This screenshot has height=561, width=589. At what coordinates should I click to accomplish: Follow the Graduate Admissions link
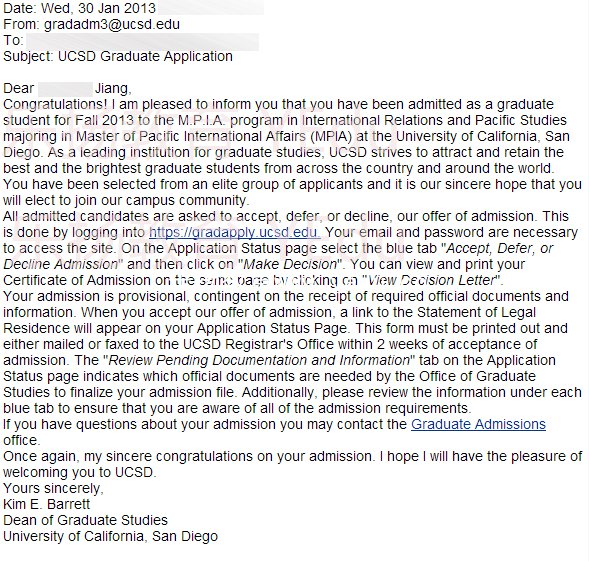[478, 424]
